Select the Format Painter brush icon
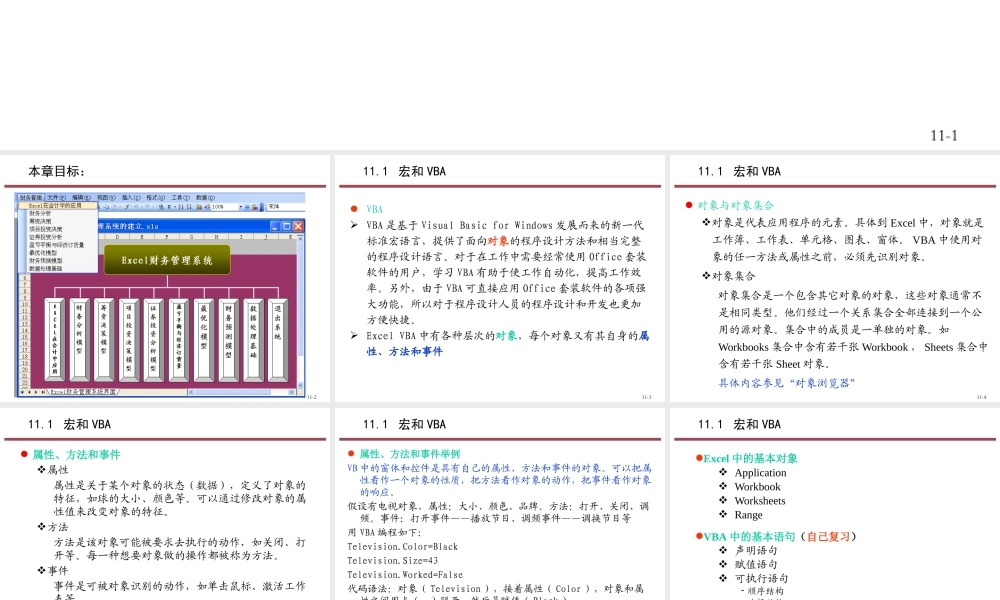This screenshot has width=1000, height=600. tap(125, 206)
